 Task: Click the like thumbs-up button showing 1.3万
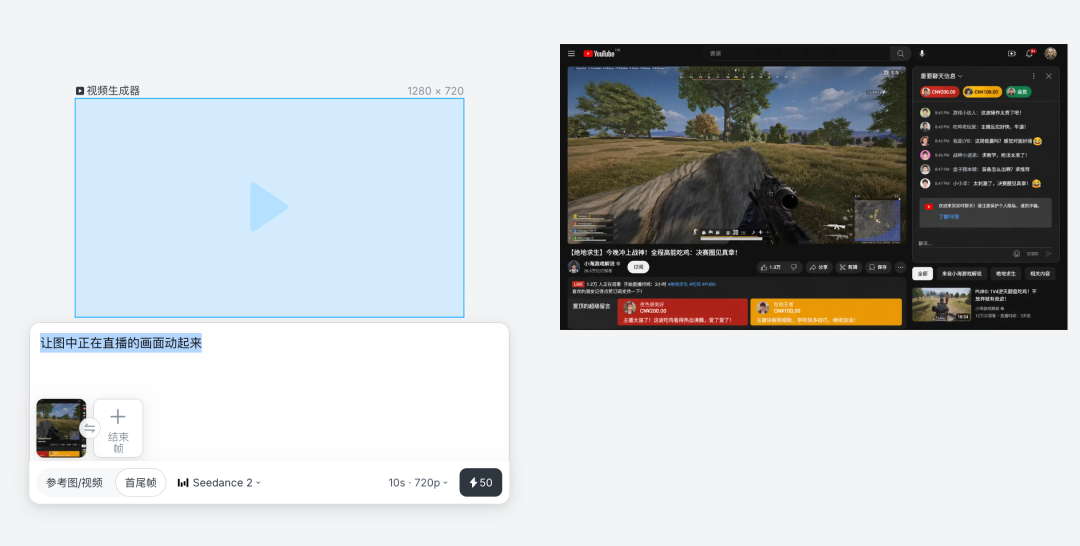771,267
